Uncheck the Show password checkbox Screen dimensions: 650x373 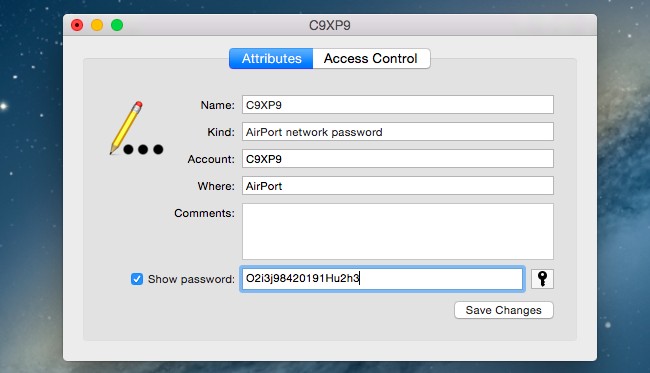[137, 279]
